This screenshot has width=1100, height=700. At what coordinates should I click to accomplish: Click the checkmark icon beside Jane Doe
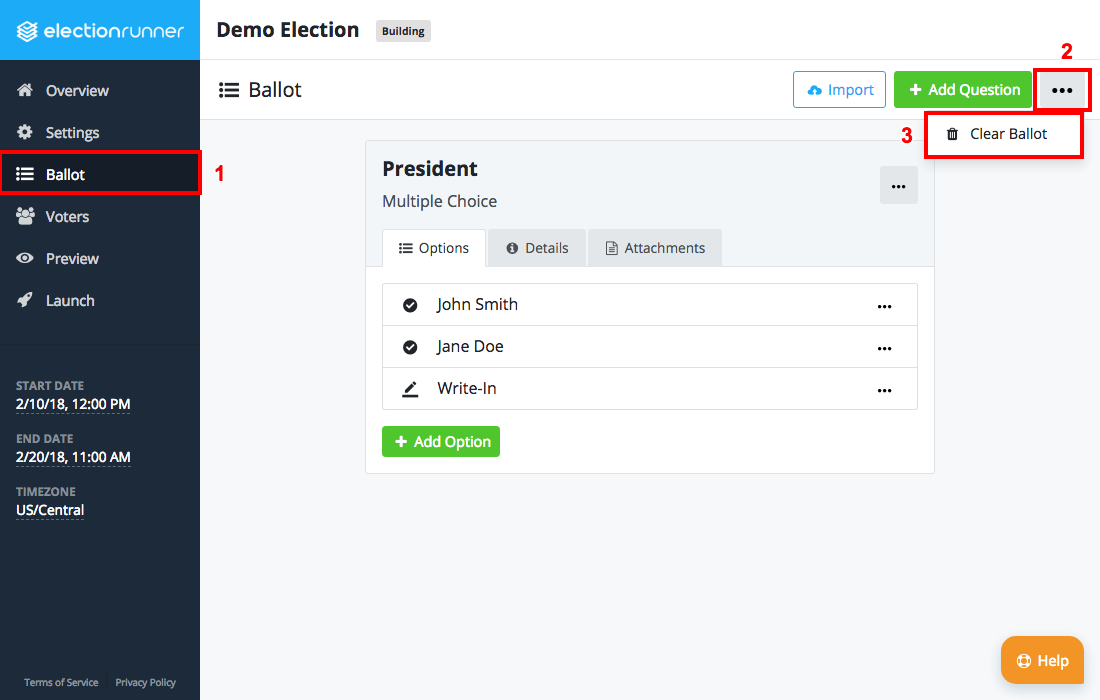pos(410,347)
